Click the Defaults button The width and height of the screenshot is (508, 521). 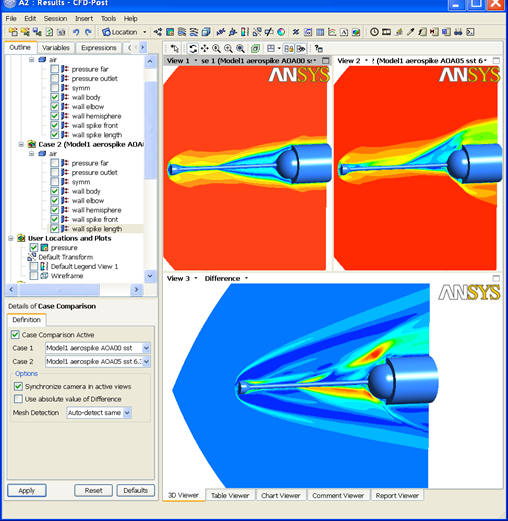[135, 490]
